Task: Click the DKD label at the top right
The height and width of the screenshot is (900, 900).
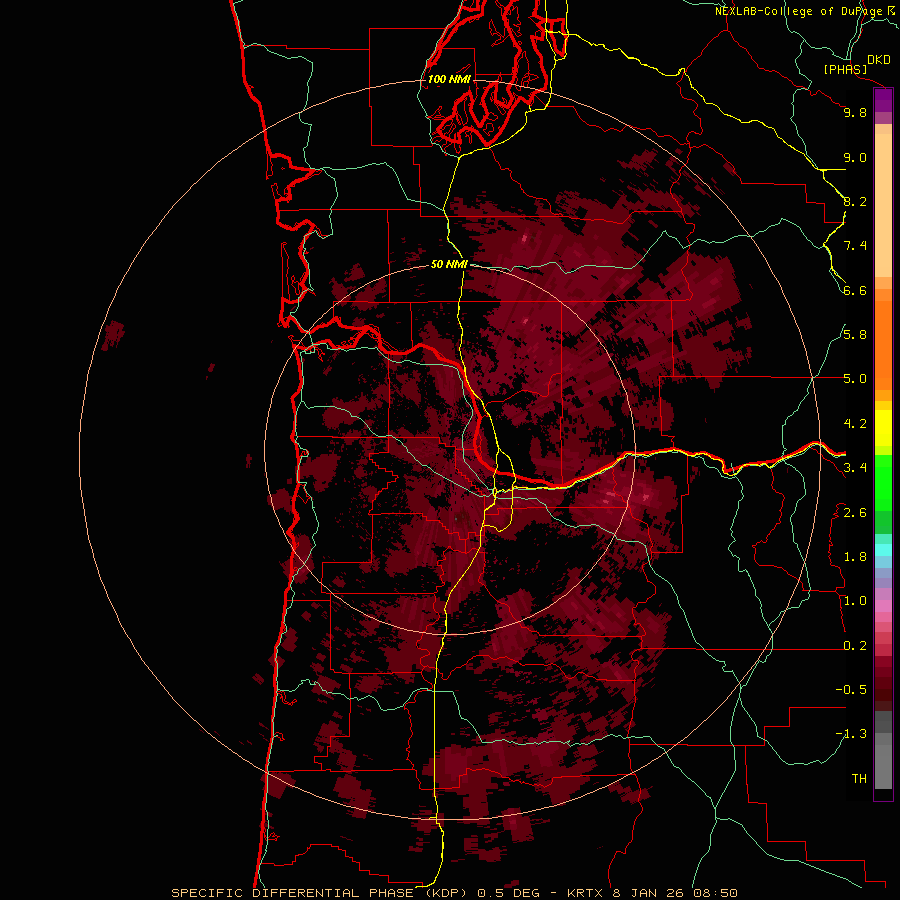Action: [x=879, y=60]
